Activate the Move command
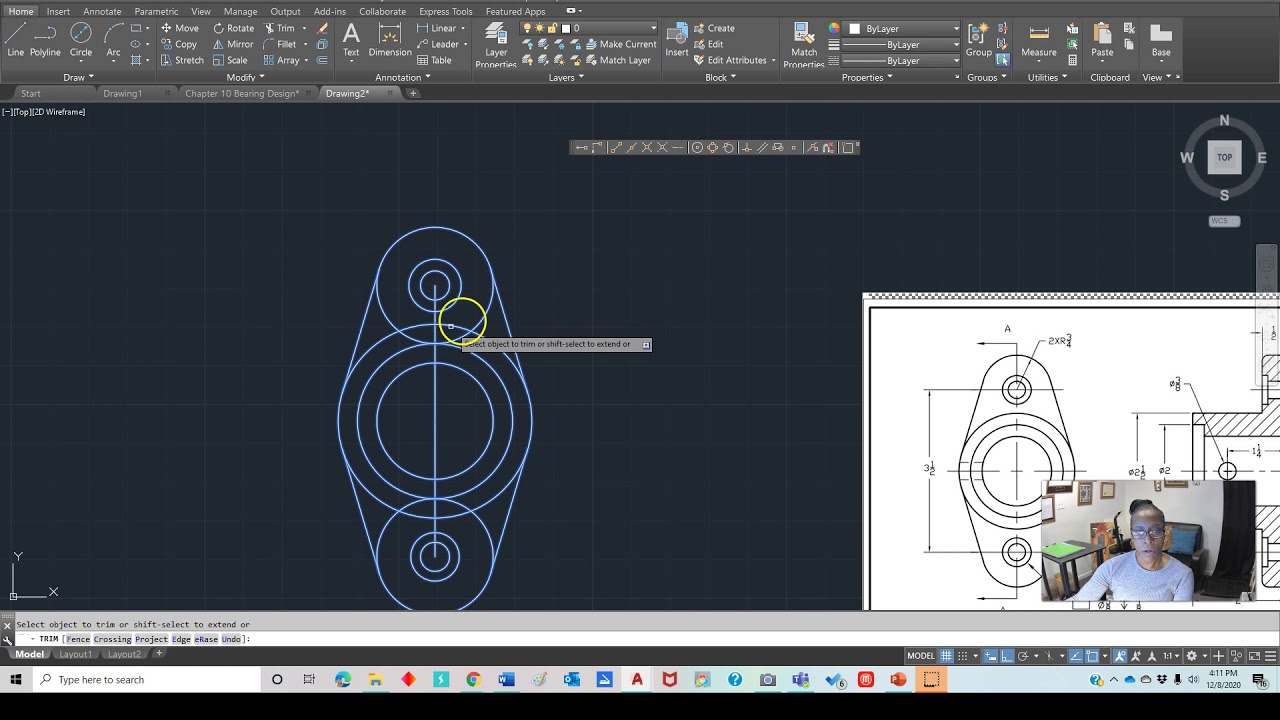The height and width of the screenshot is (720, 1280). (x=179, y=28)
